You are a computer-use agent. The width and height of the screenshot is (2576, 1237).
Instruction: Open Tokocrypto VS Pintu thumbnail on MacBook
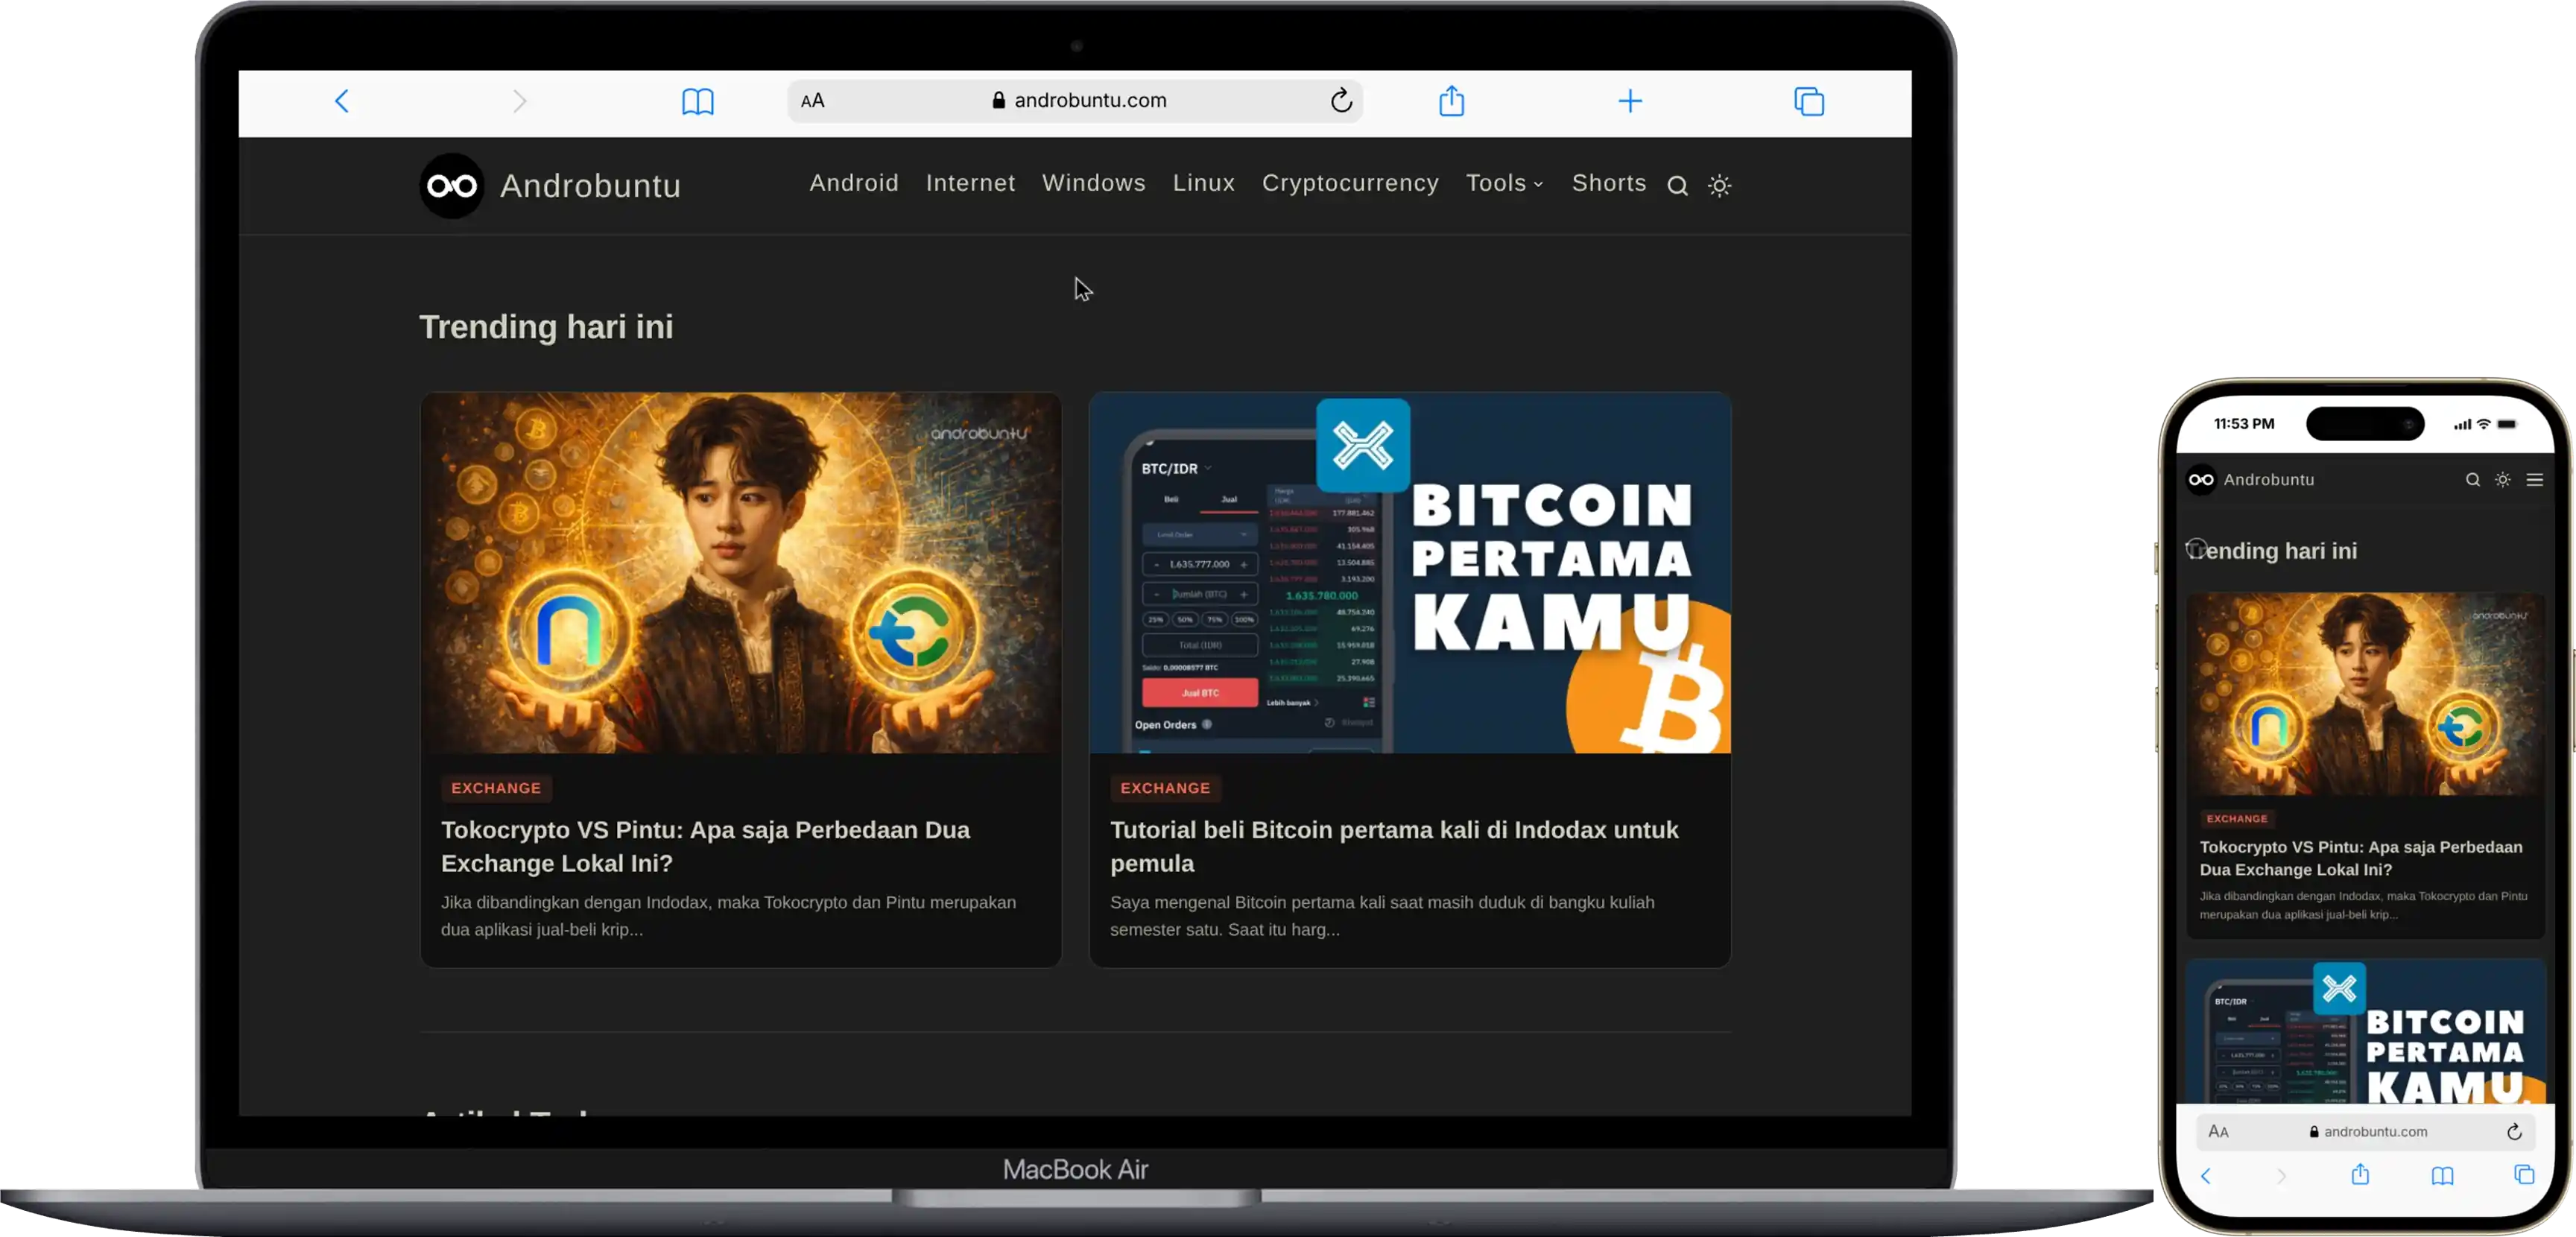[x=741, y=572]
